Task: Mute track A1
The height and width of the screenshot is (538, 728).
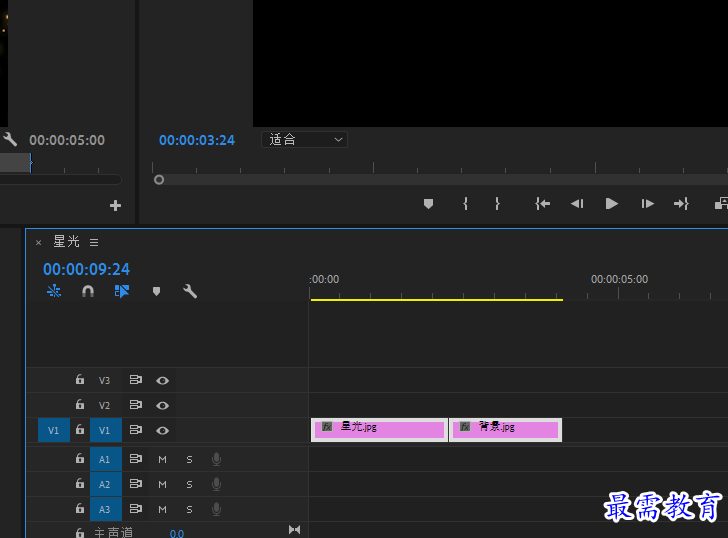Action: (162, 460)
